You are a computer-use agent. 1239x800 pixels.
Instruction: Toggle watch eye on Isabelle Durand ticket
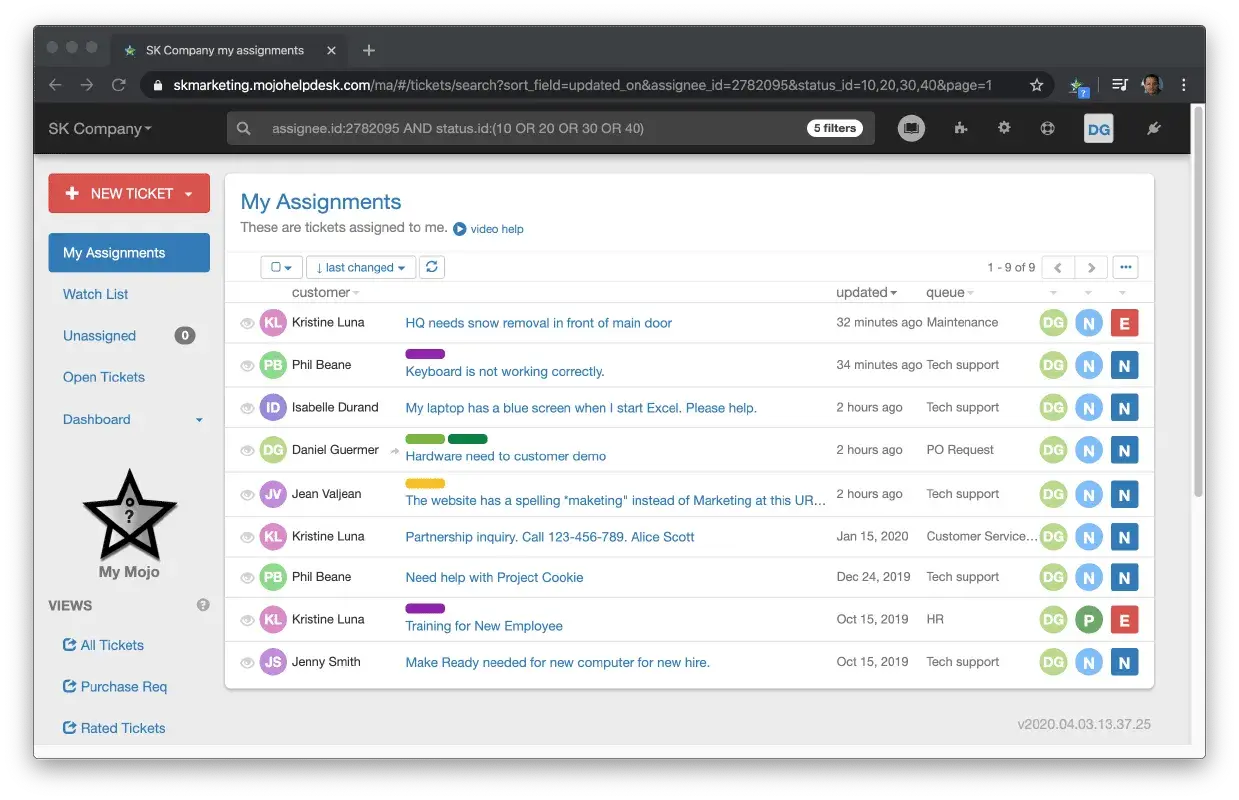tap(247, 408)
